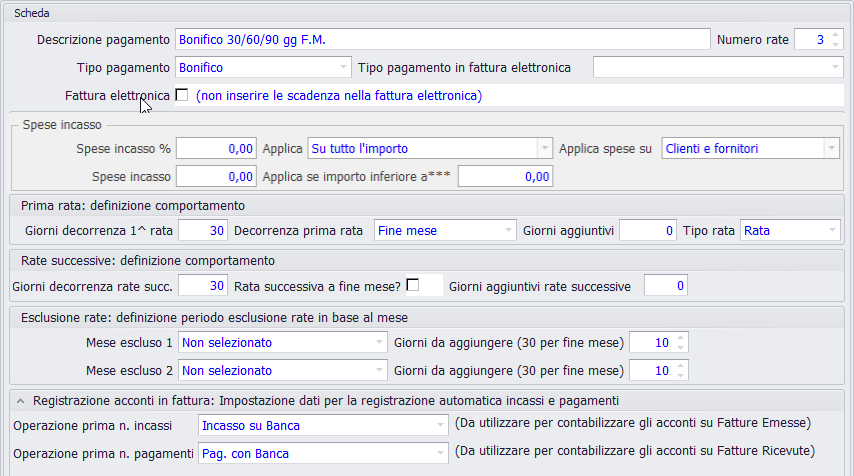Open the Tipo pagamento dropdown
Screen dimensions: 854x476
point(343,68)
